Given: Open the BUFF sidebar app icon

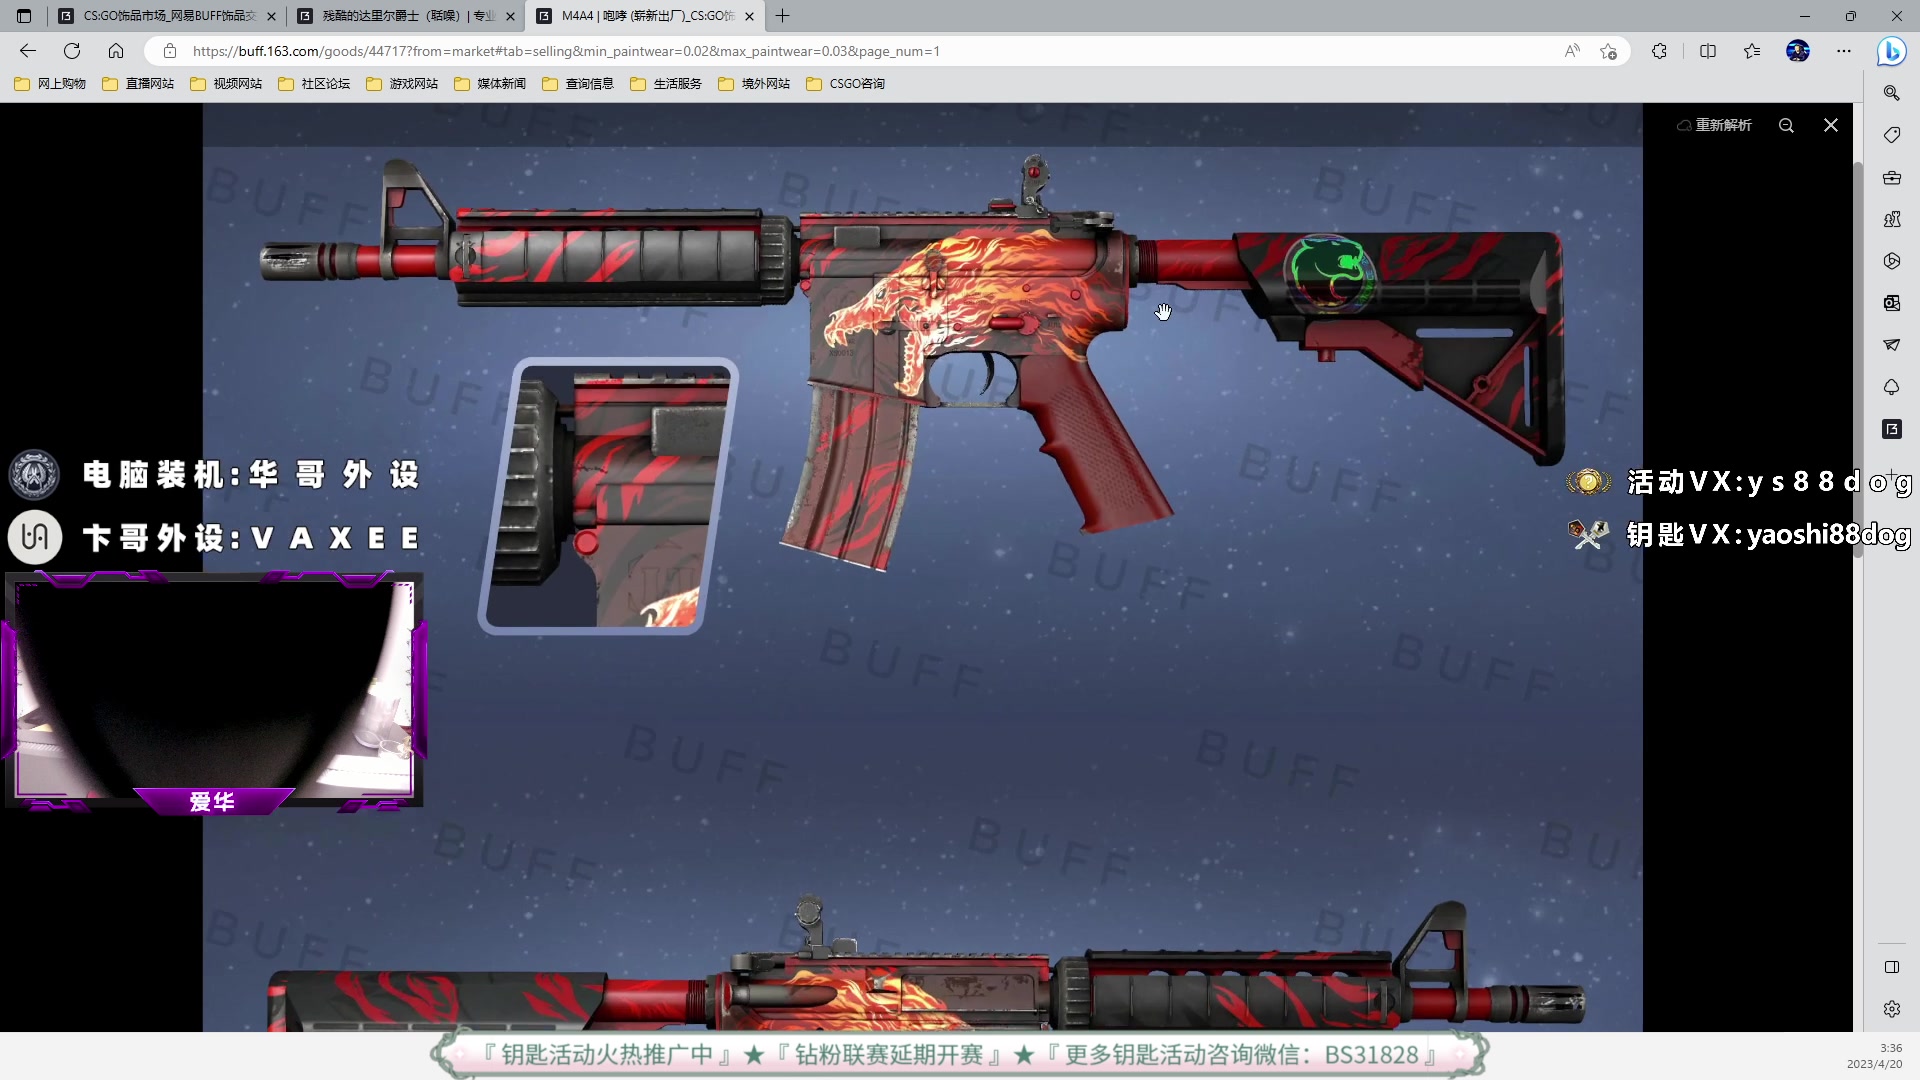Looking at the screenshot, I should tap(1892, 429).
